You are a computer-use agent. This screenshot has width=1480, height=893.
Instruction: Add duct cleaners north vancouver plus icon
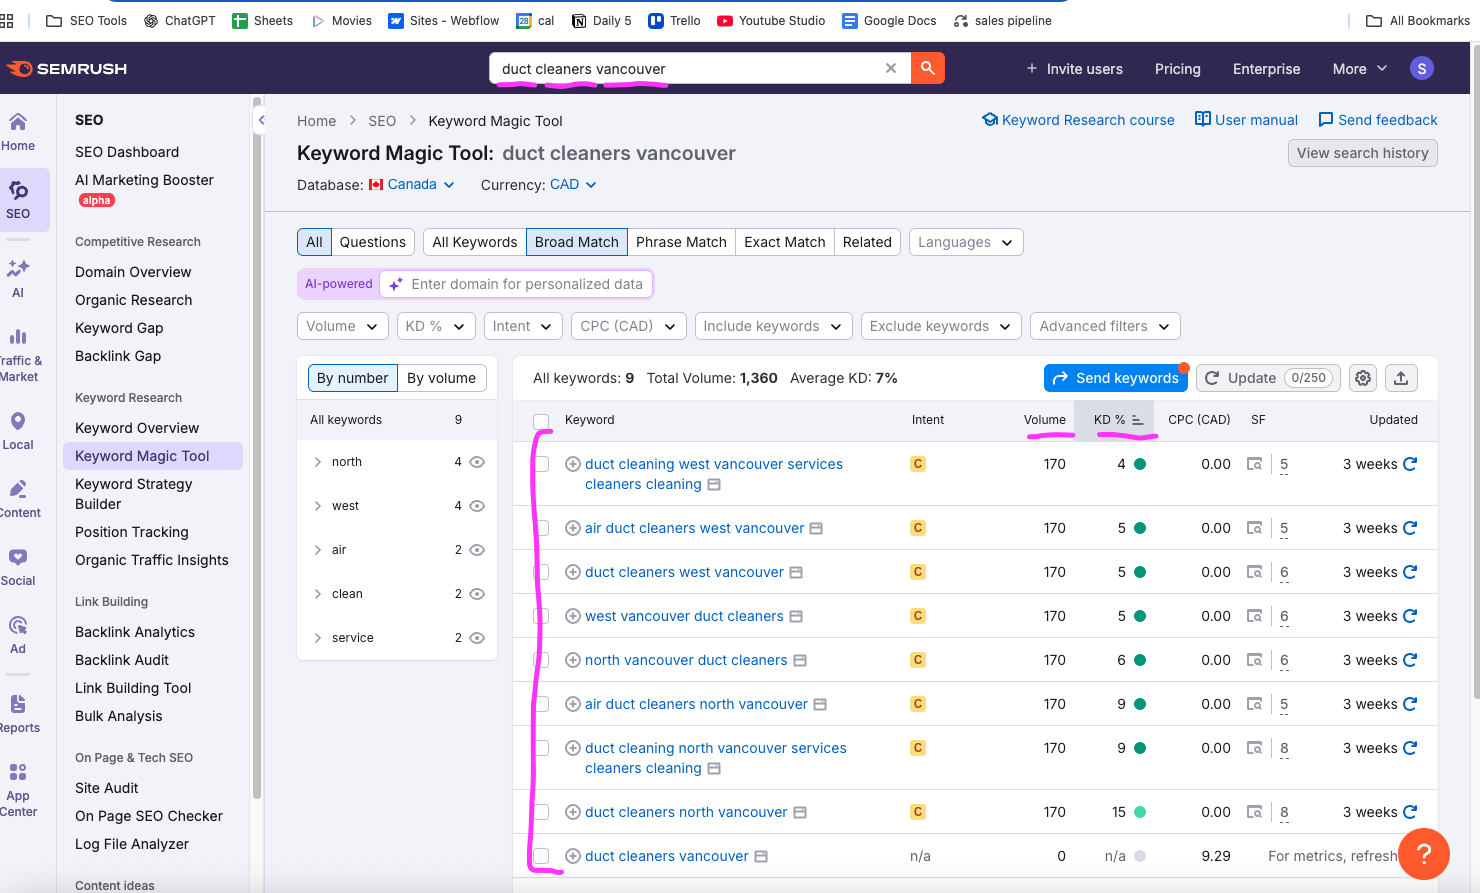573,812
